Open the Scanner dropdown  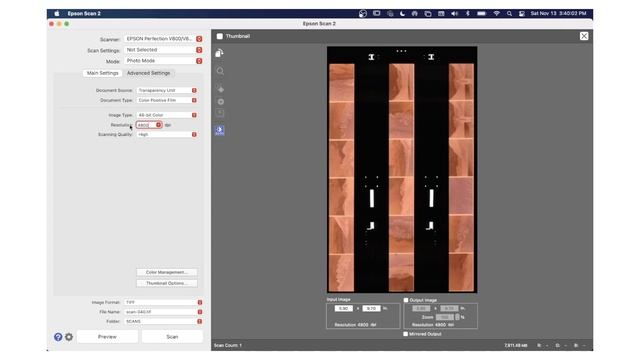click(163, 39)
